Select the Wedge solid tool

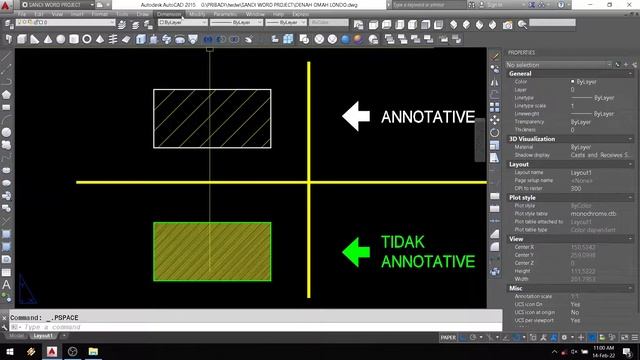pyautogui.click(x=35, y=39)
